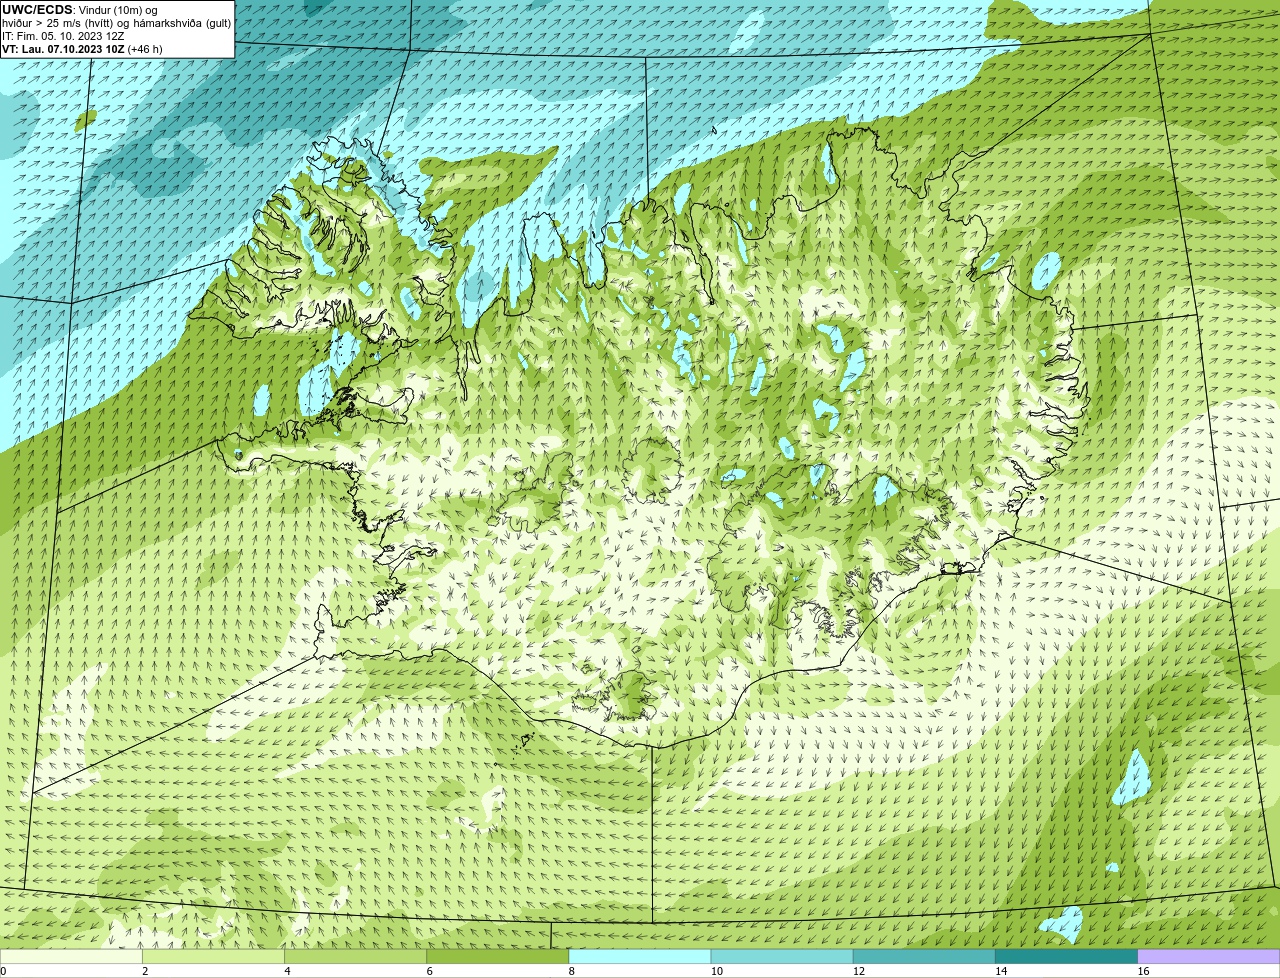Click the 'IT: Fim. 05. 10. 2023 12Z' line
The height and width of the screenshot is (978, 1280).
63,36
